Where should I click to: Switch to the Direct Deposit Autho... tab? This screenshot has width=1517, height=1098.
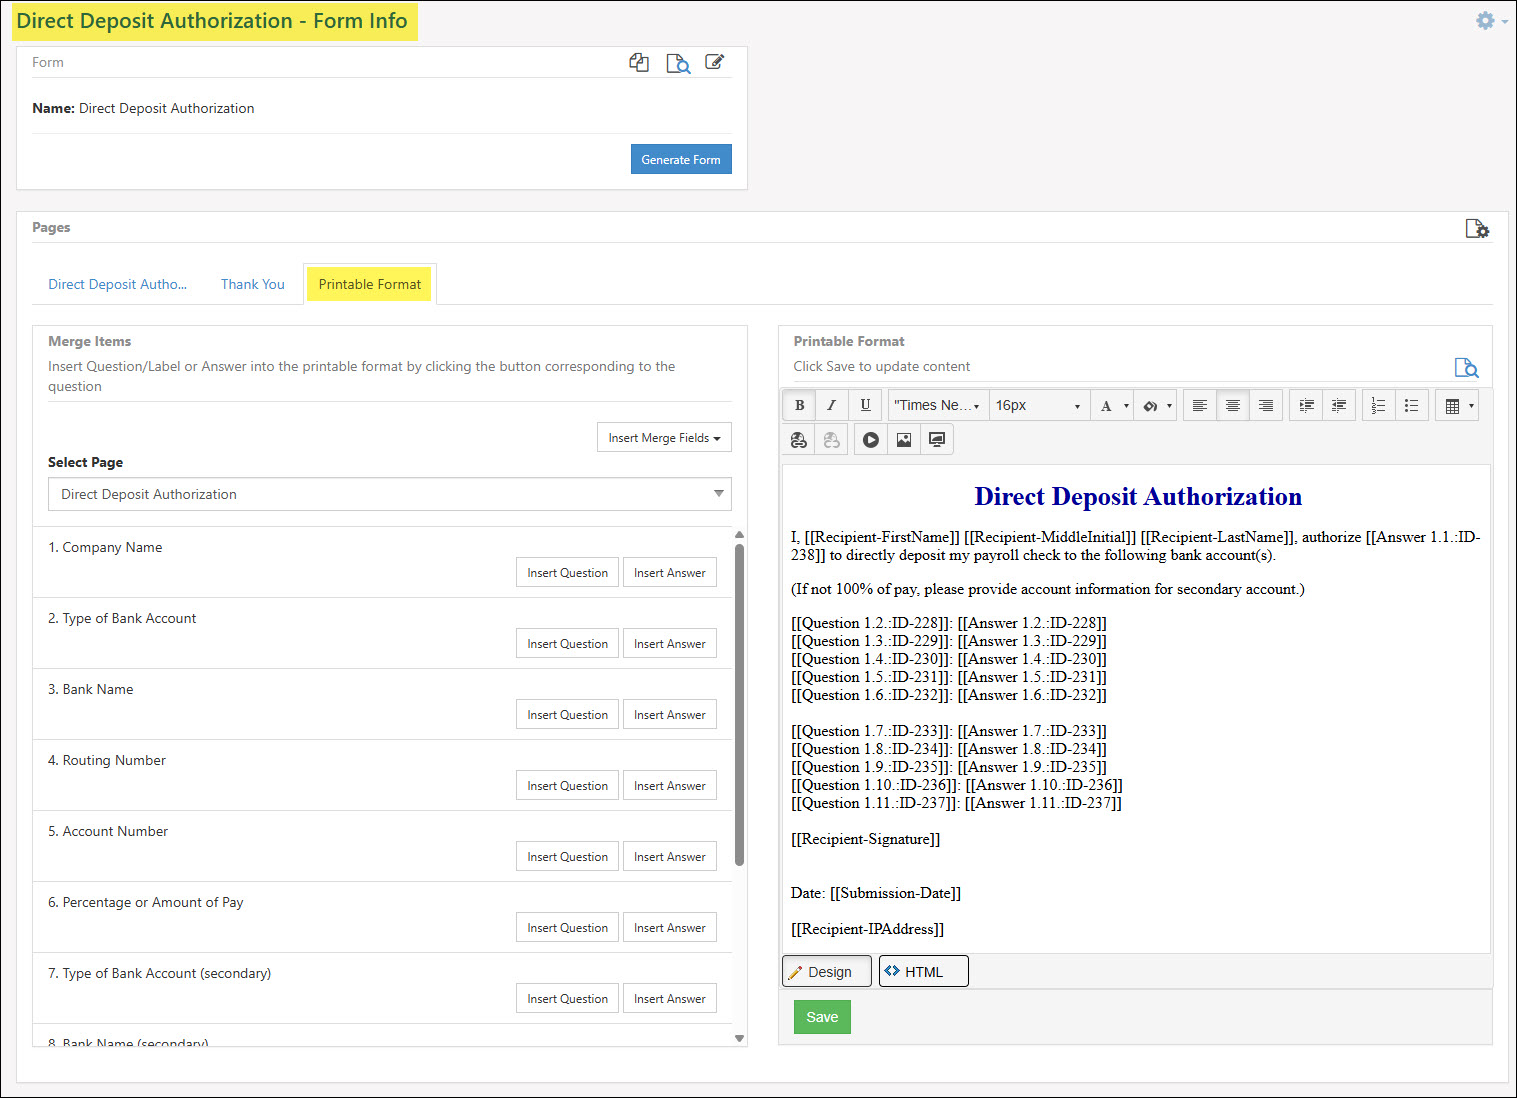(x=118, y=284)
